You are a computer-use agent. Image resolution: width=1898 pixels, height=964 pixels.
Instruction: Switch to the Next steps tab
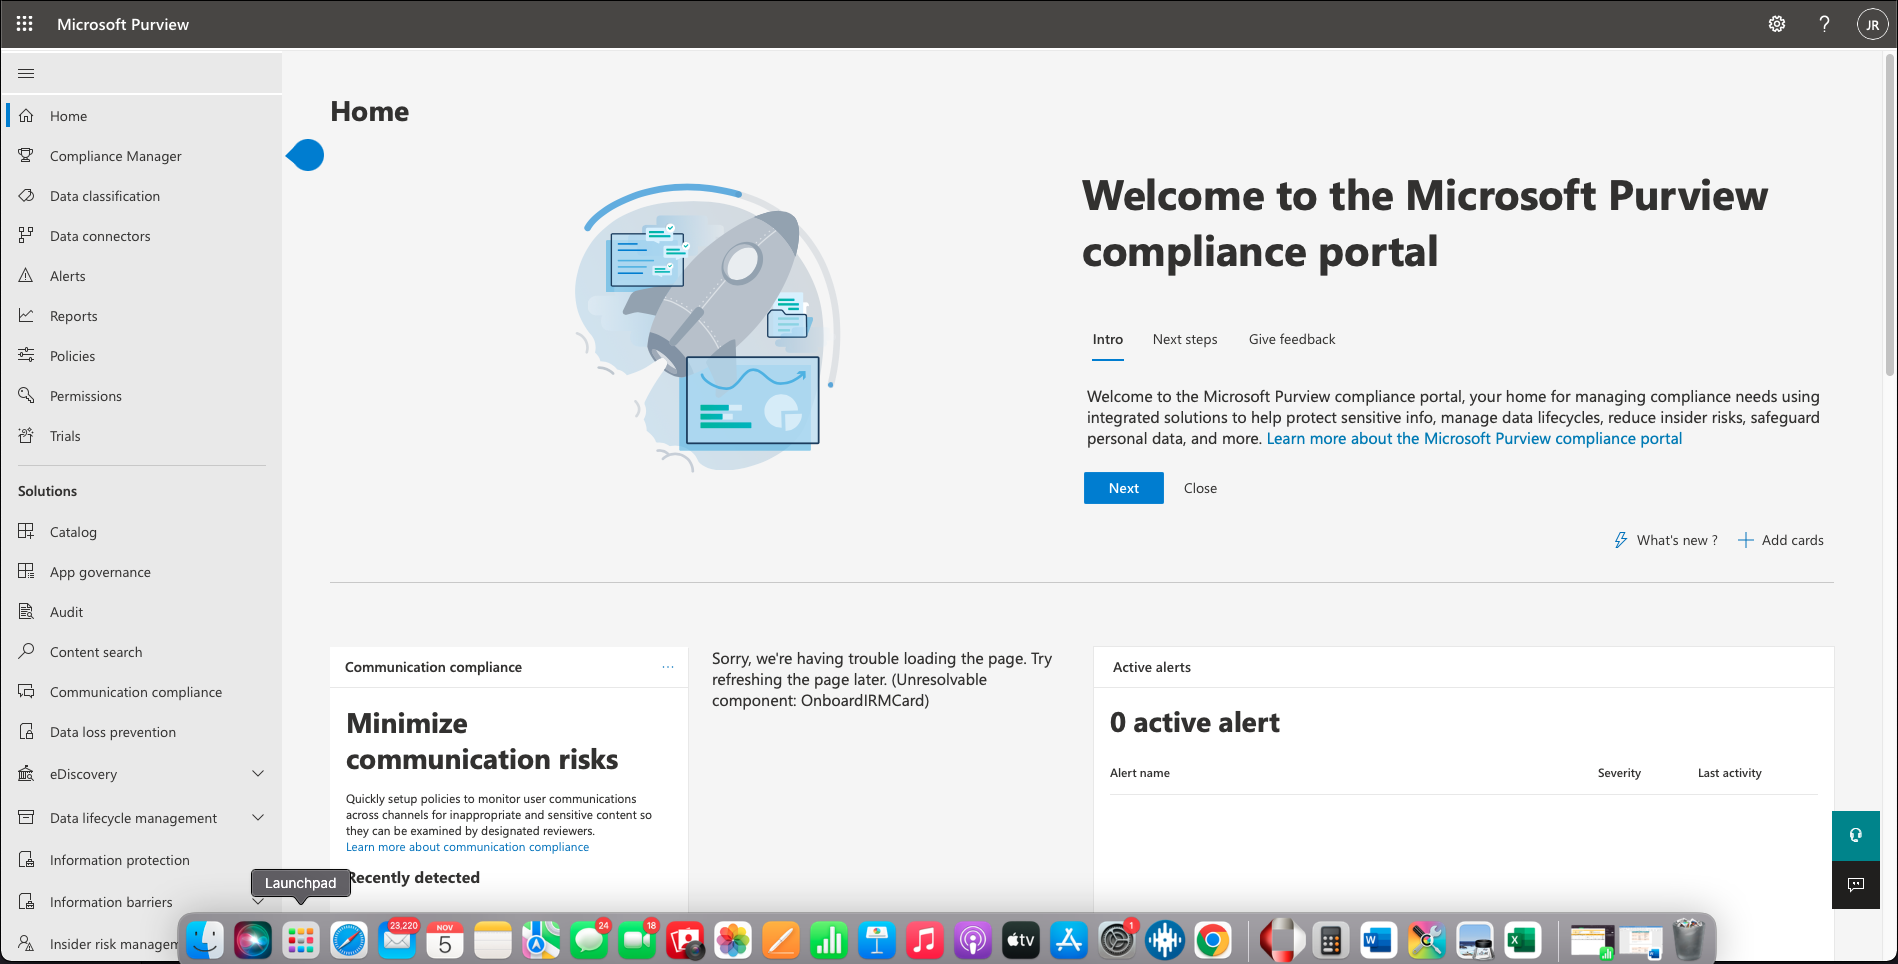[x=1184, y=339]
